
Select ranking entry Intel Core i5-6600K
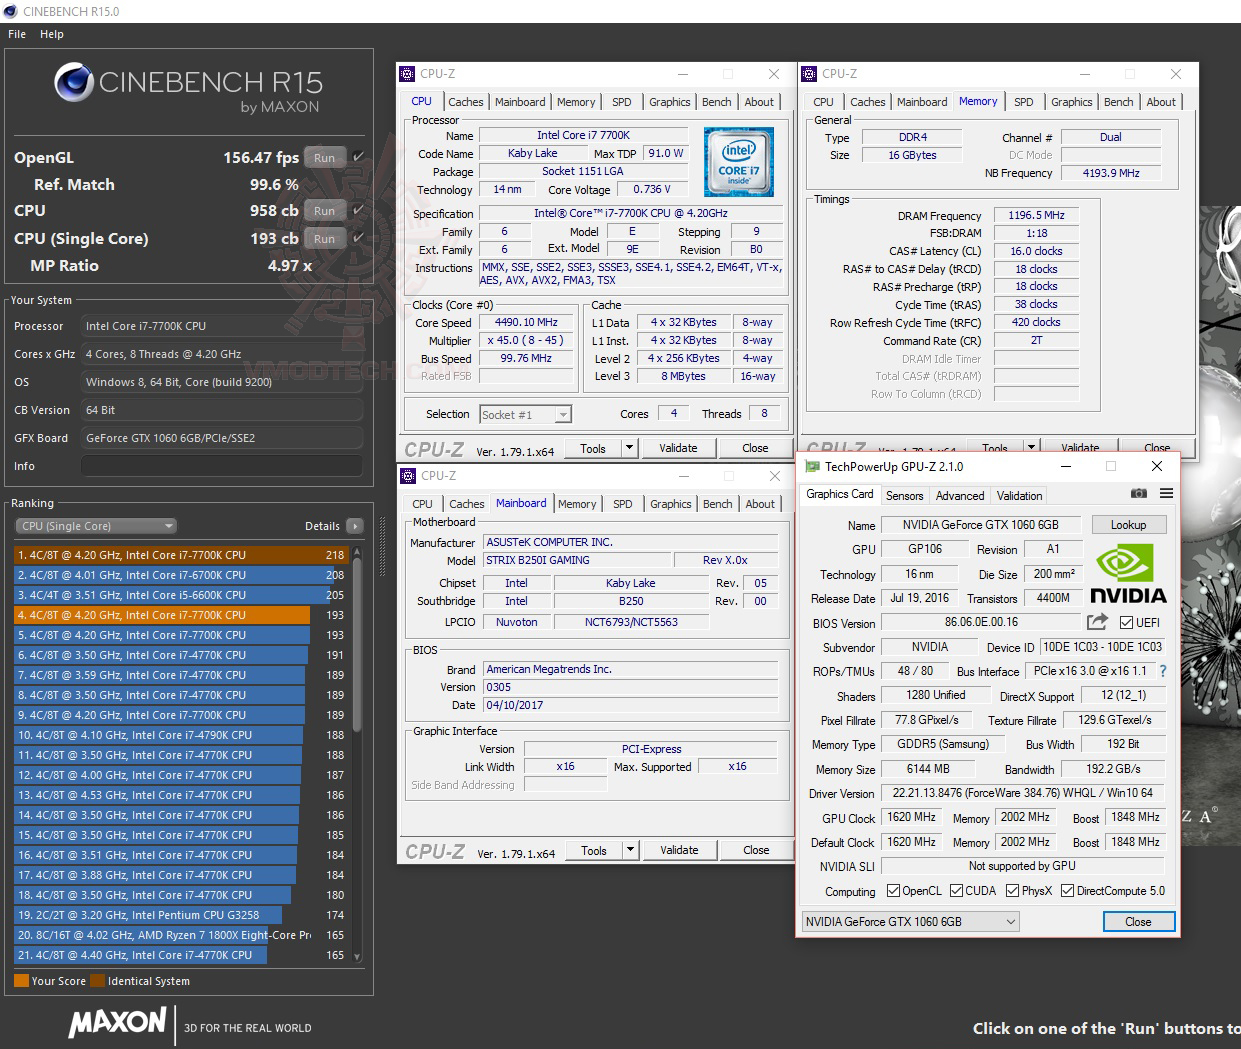pyautogui.click(x=180, y=595)
